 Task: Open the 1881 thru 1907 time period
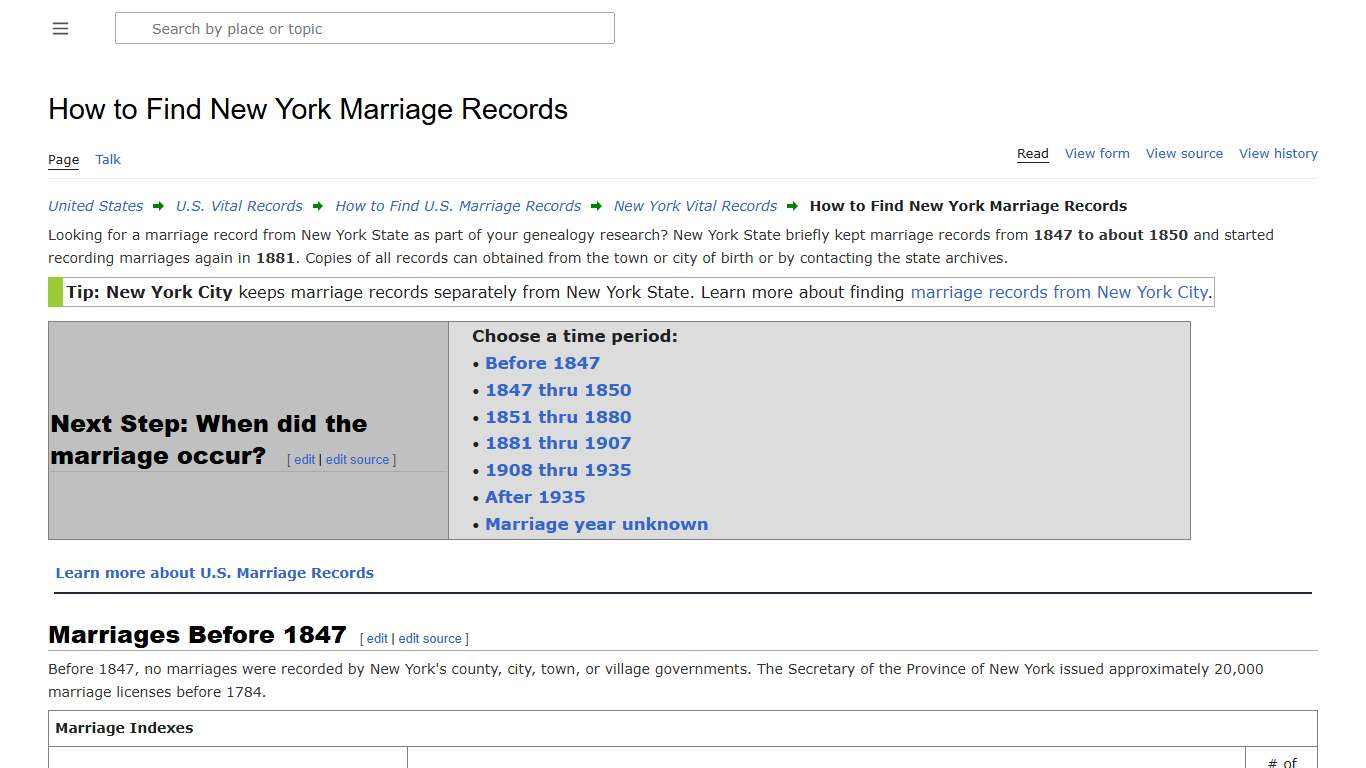(558, 442)
